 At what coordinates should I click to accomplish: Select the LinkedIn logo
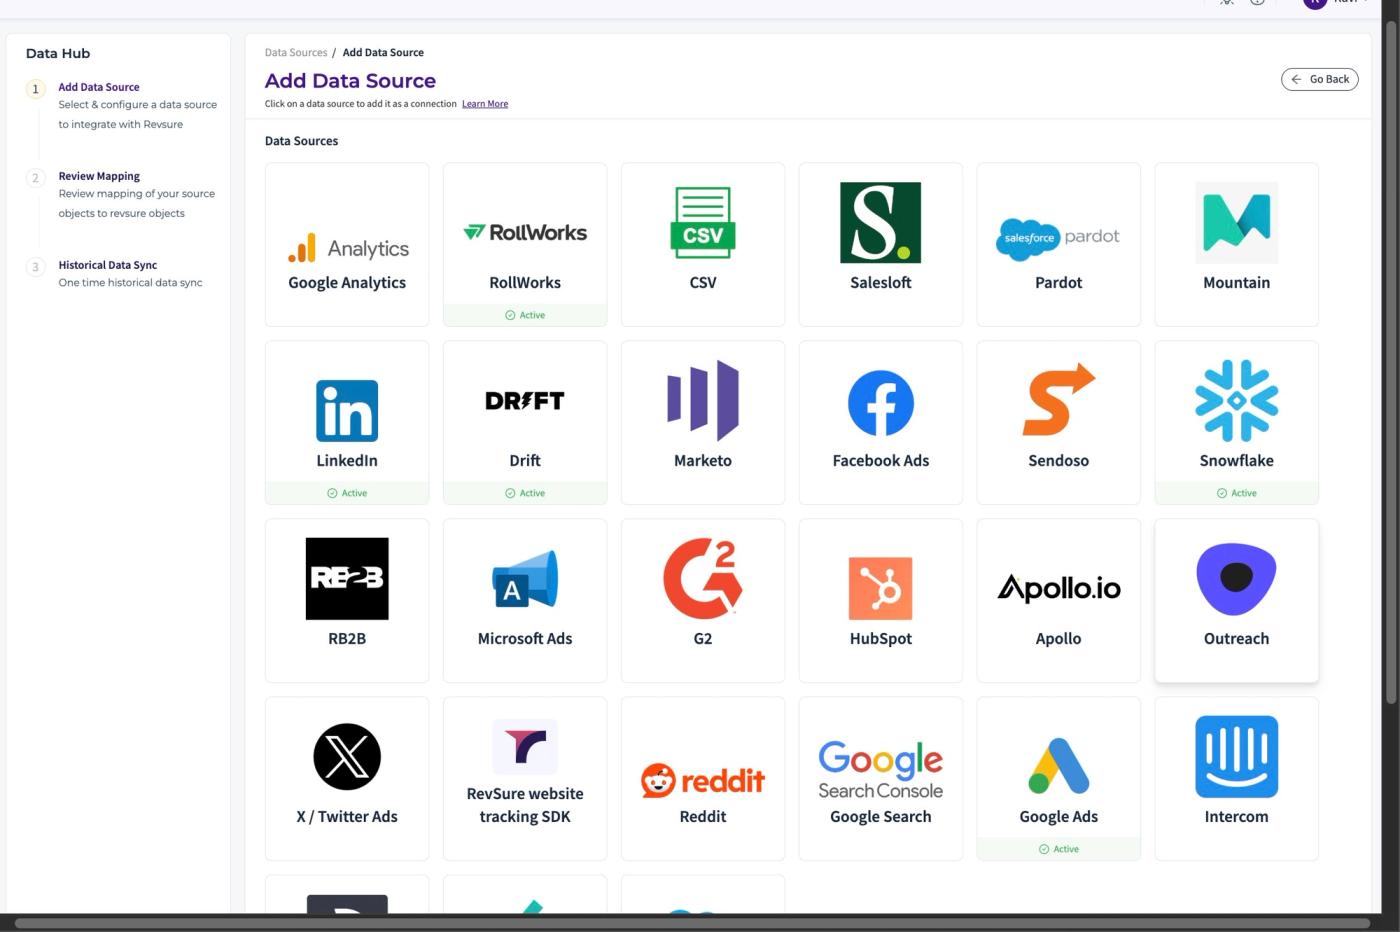coord(347,411)
